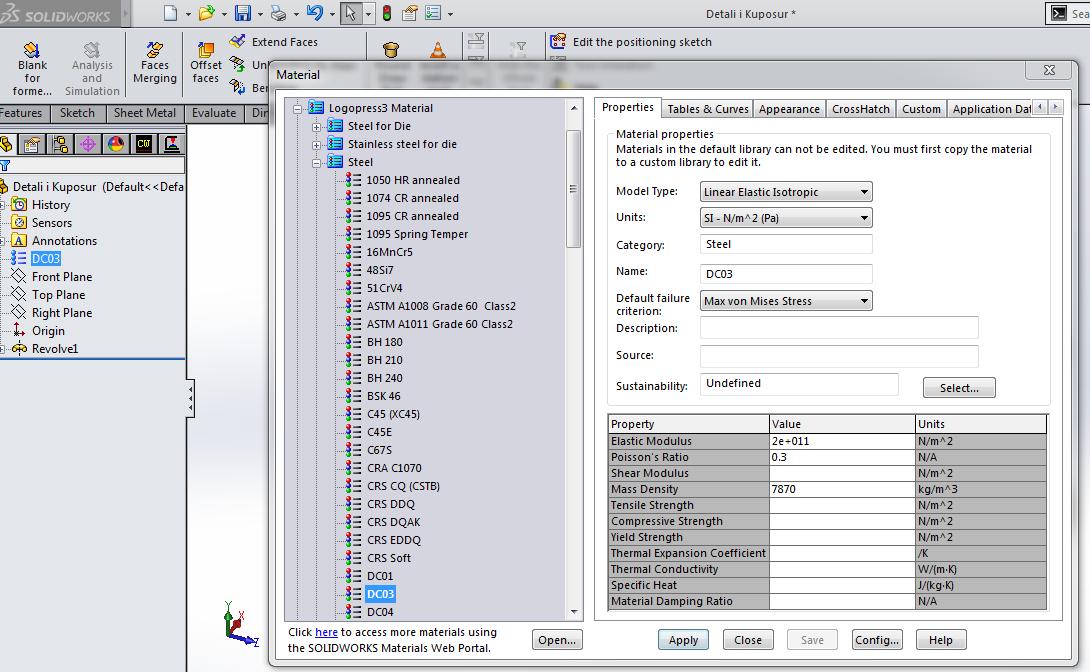Click the Elastic Modulus value cell 2e+011
1090x672 pixels.
(x=842, y=441)
